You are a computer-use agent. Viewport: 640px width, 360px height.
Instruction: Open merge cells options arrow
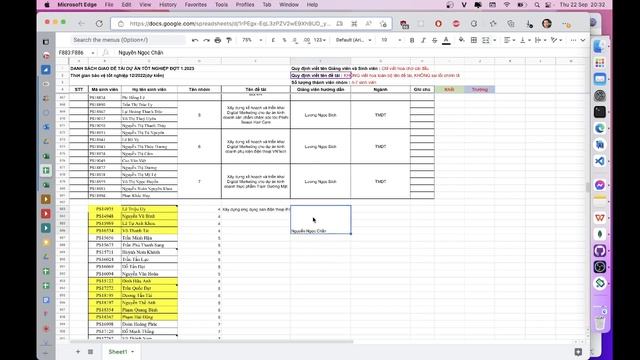point(495,40)
